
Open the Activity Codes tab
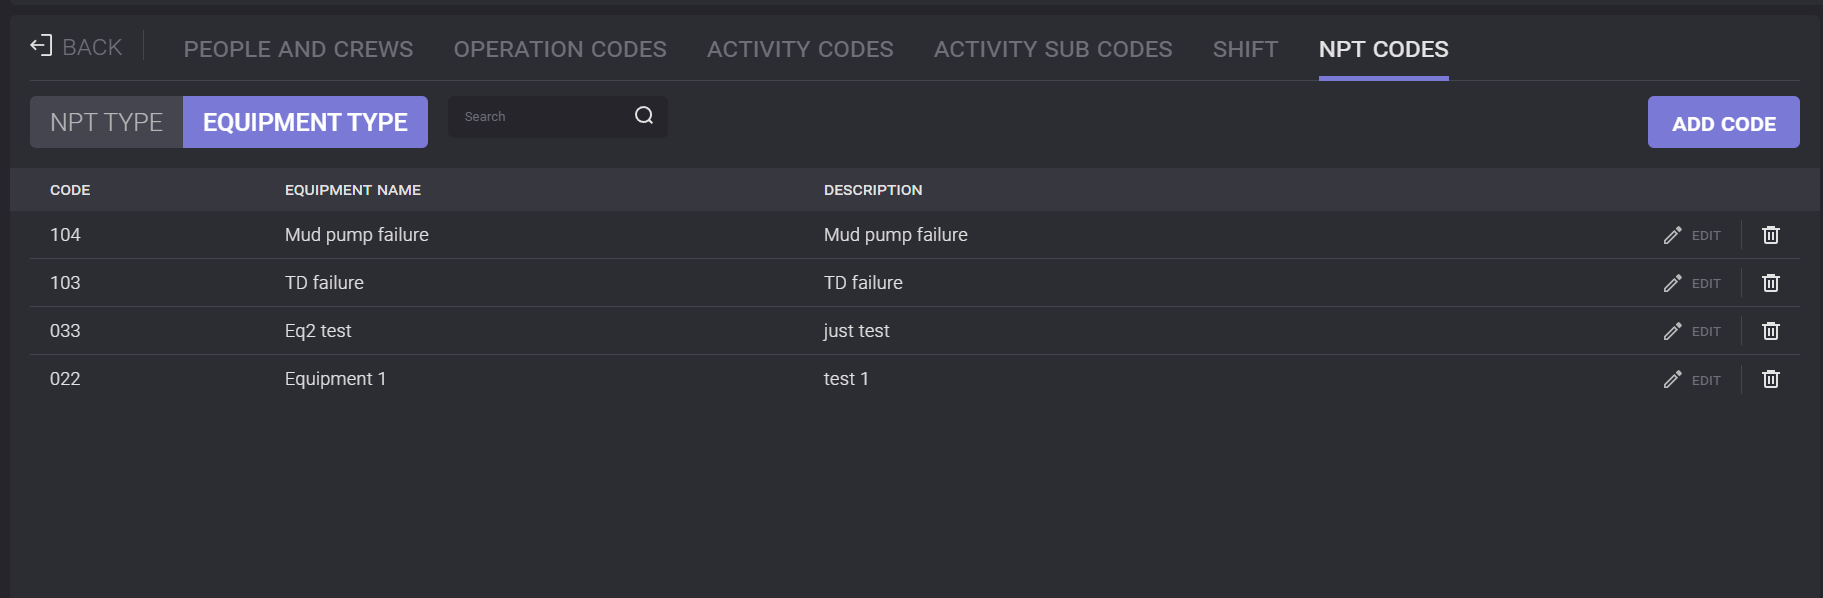coord(800,49)
